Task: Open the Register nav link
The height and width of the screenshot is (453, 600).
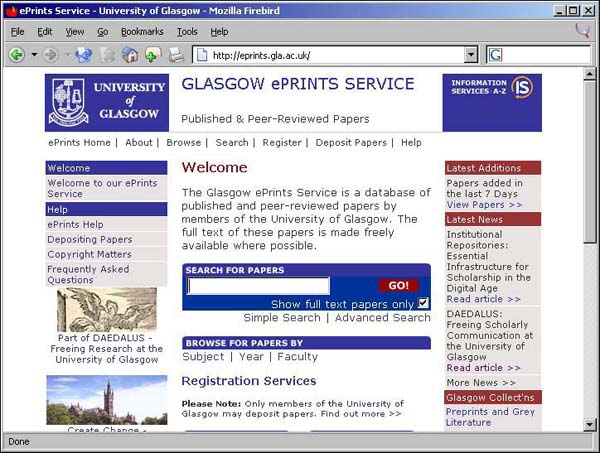Action: (x=282, y=143)
